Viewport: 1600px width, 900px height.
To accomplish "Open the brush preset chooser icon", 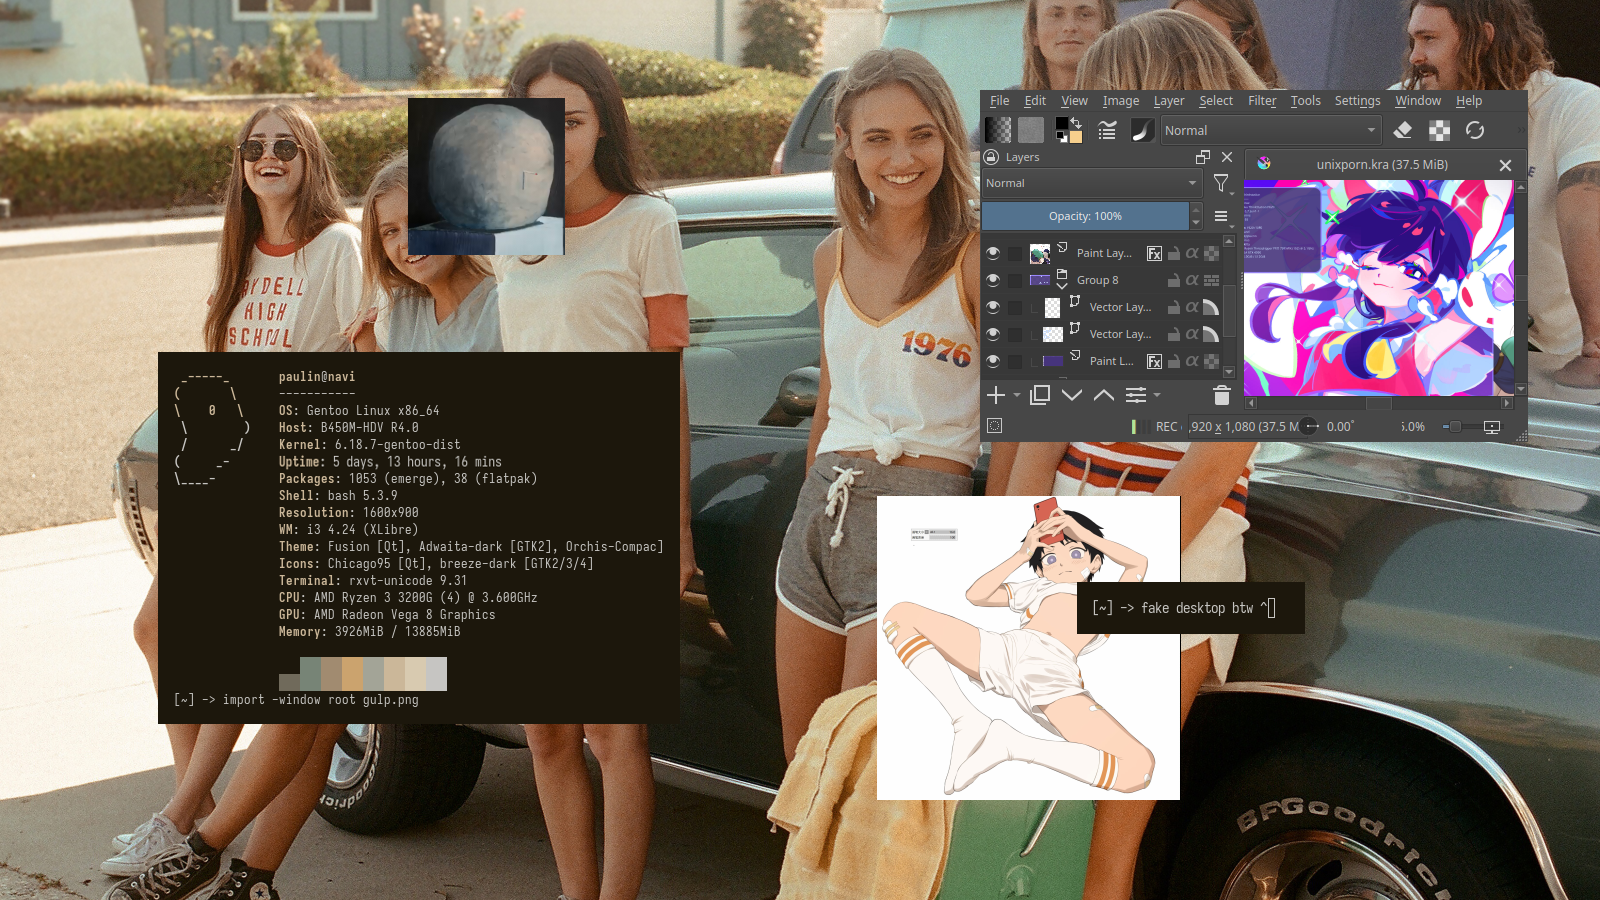I will click(x=1141, y=130).
